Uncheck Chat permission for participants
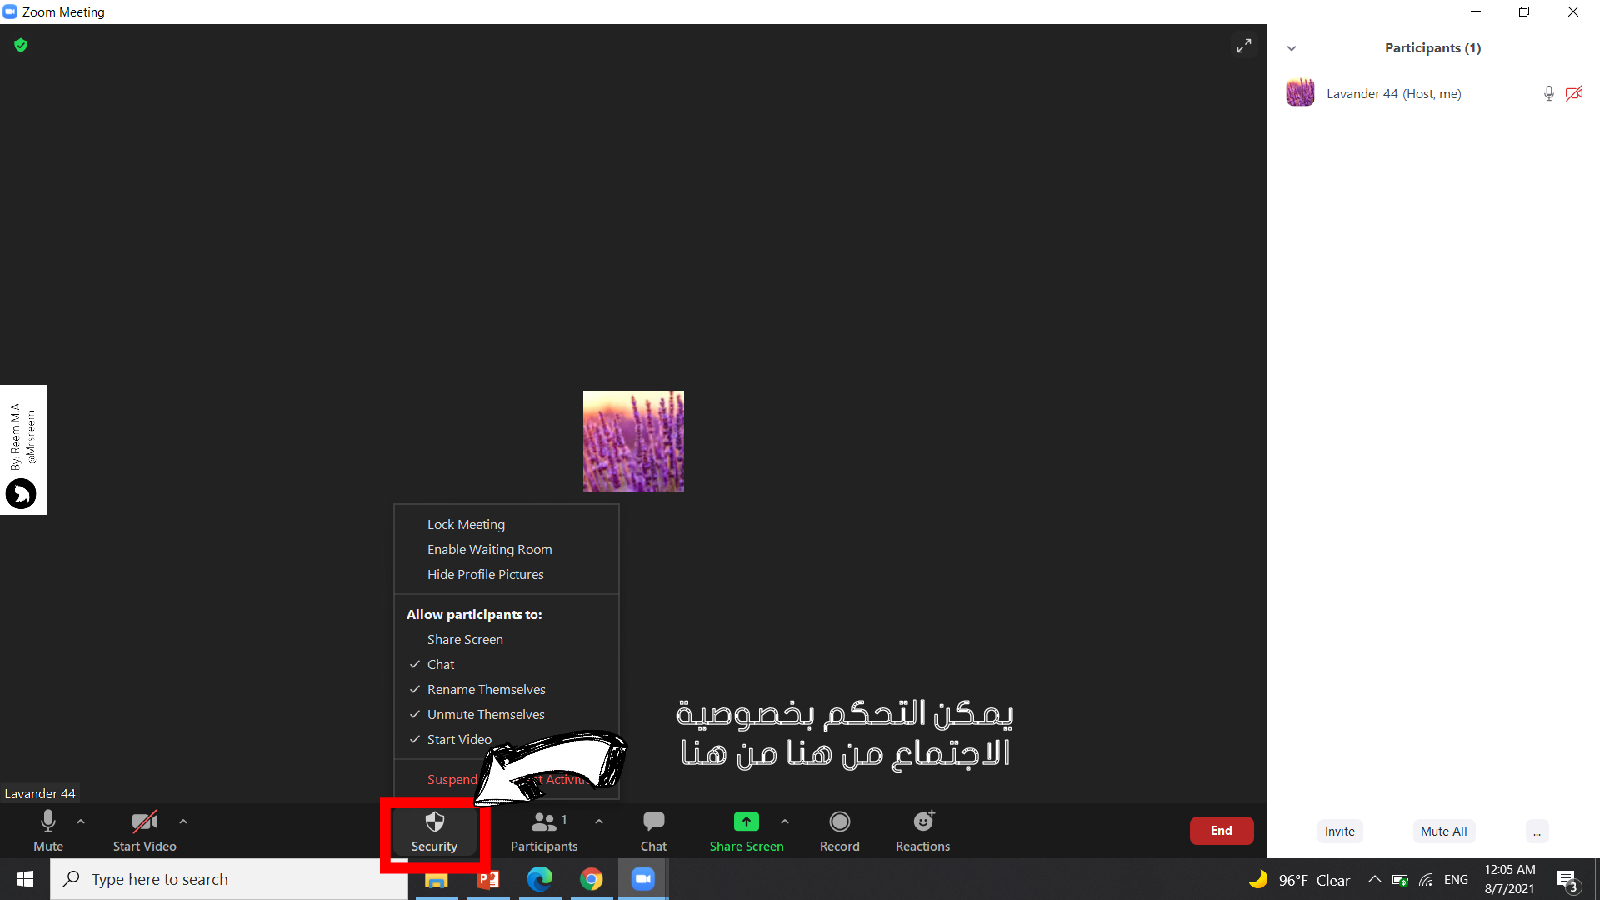1600x900 pixels. pos(441,665)
